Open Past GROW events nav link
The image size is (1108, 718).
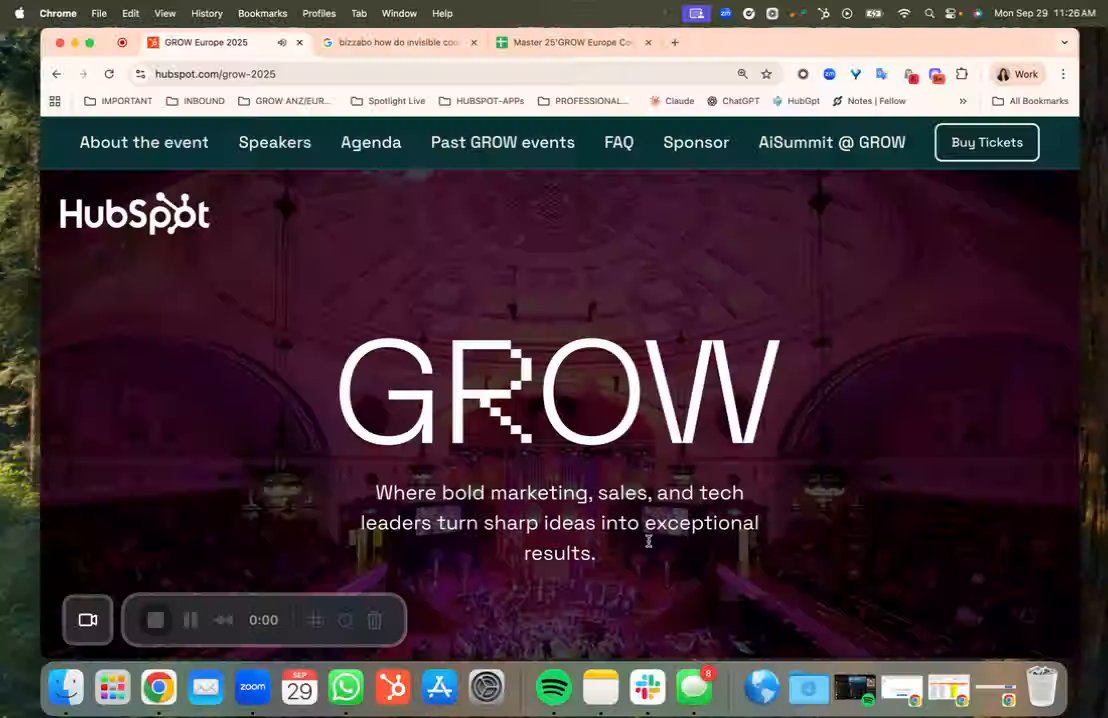[503, 142]
